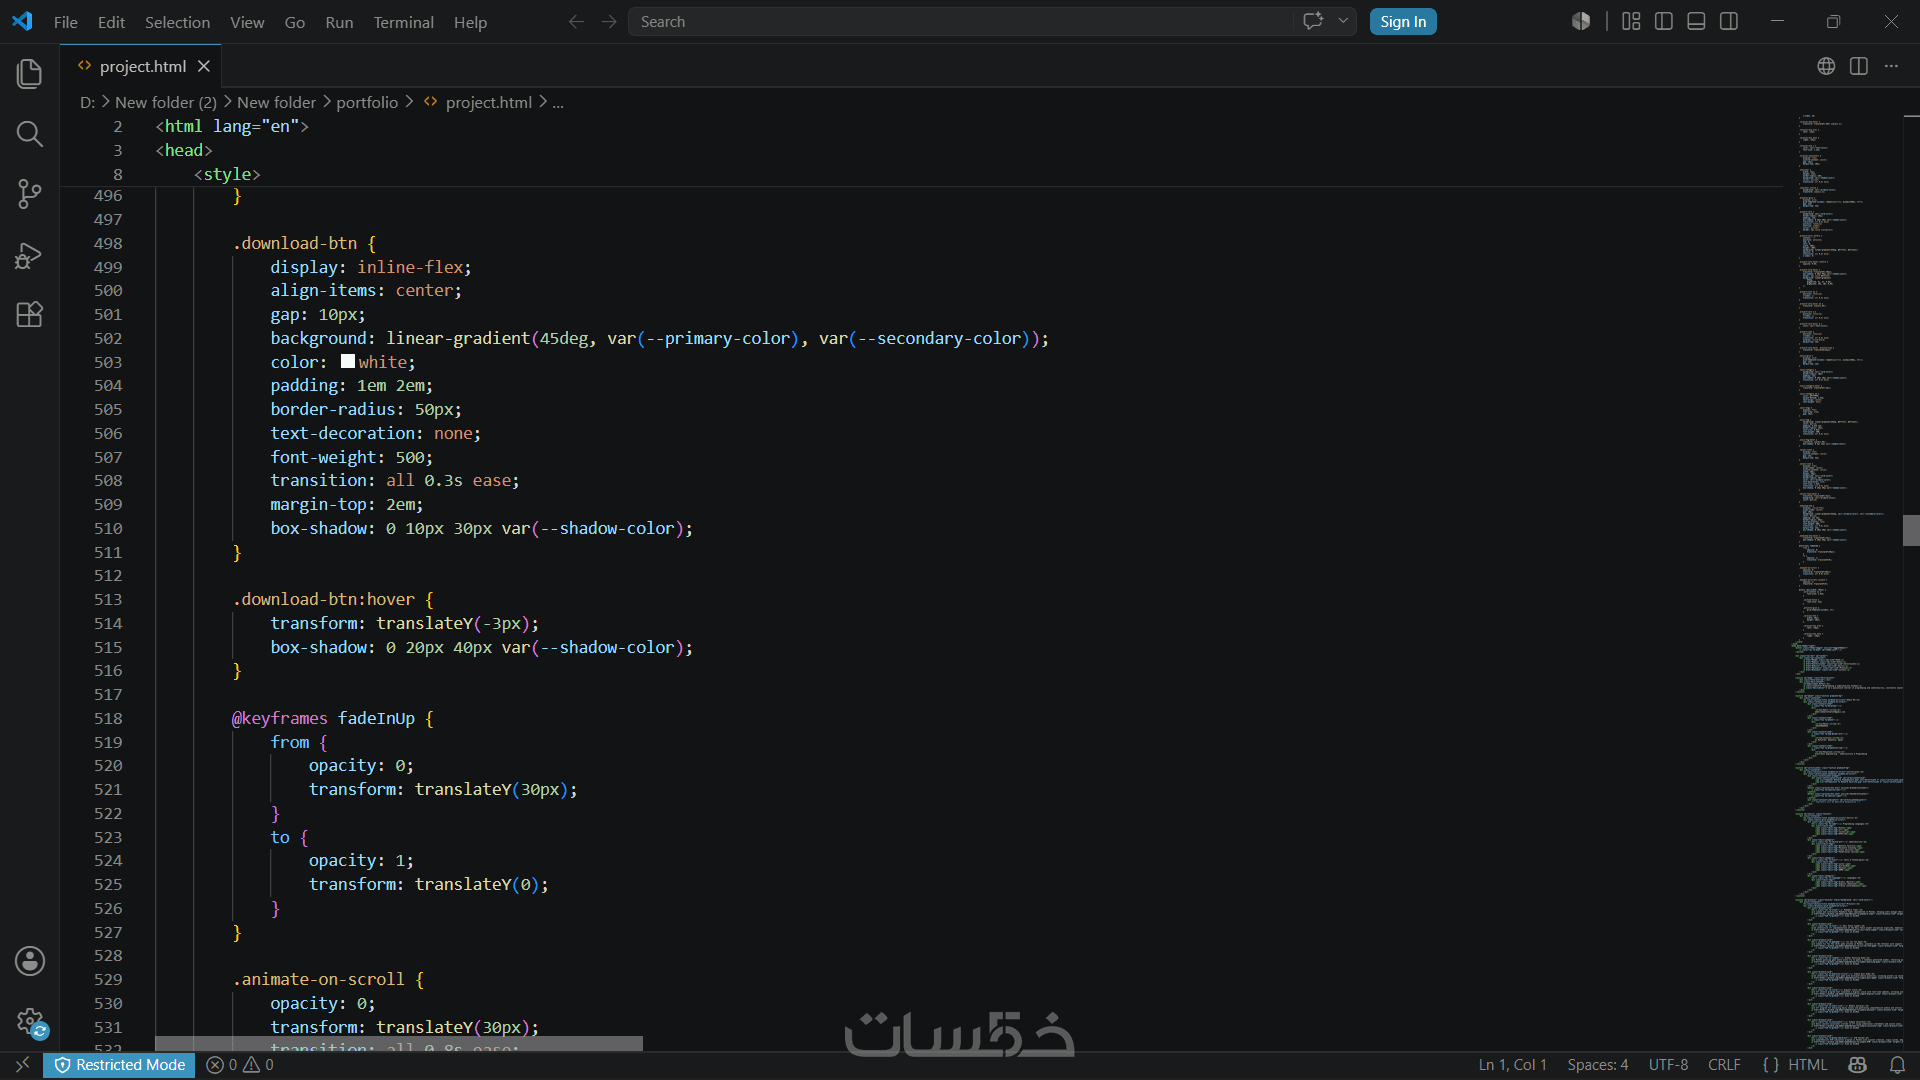Click line number 513
1920x1080 pixels.
pos(108,599)
